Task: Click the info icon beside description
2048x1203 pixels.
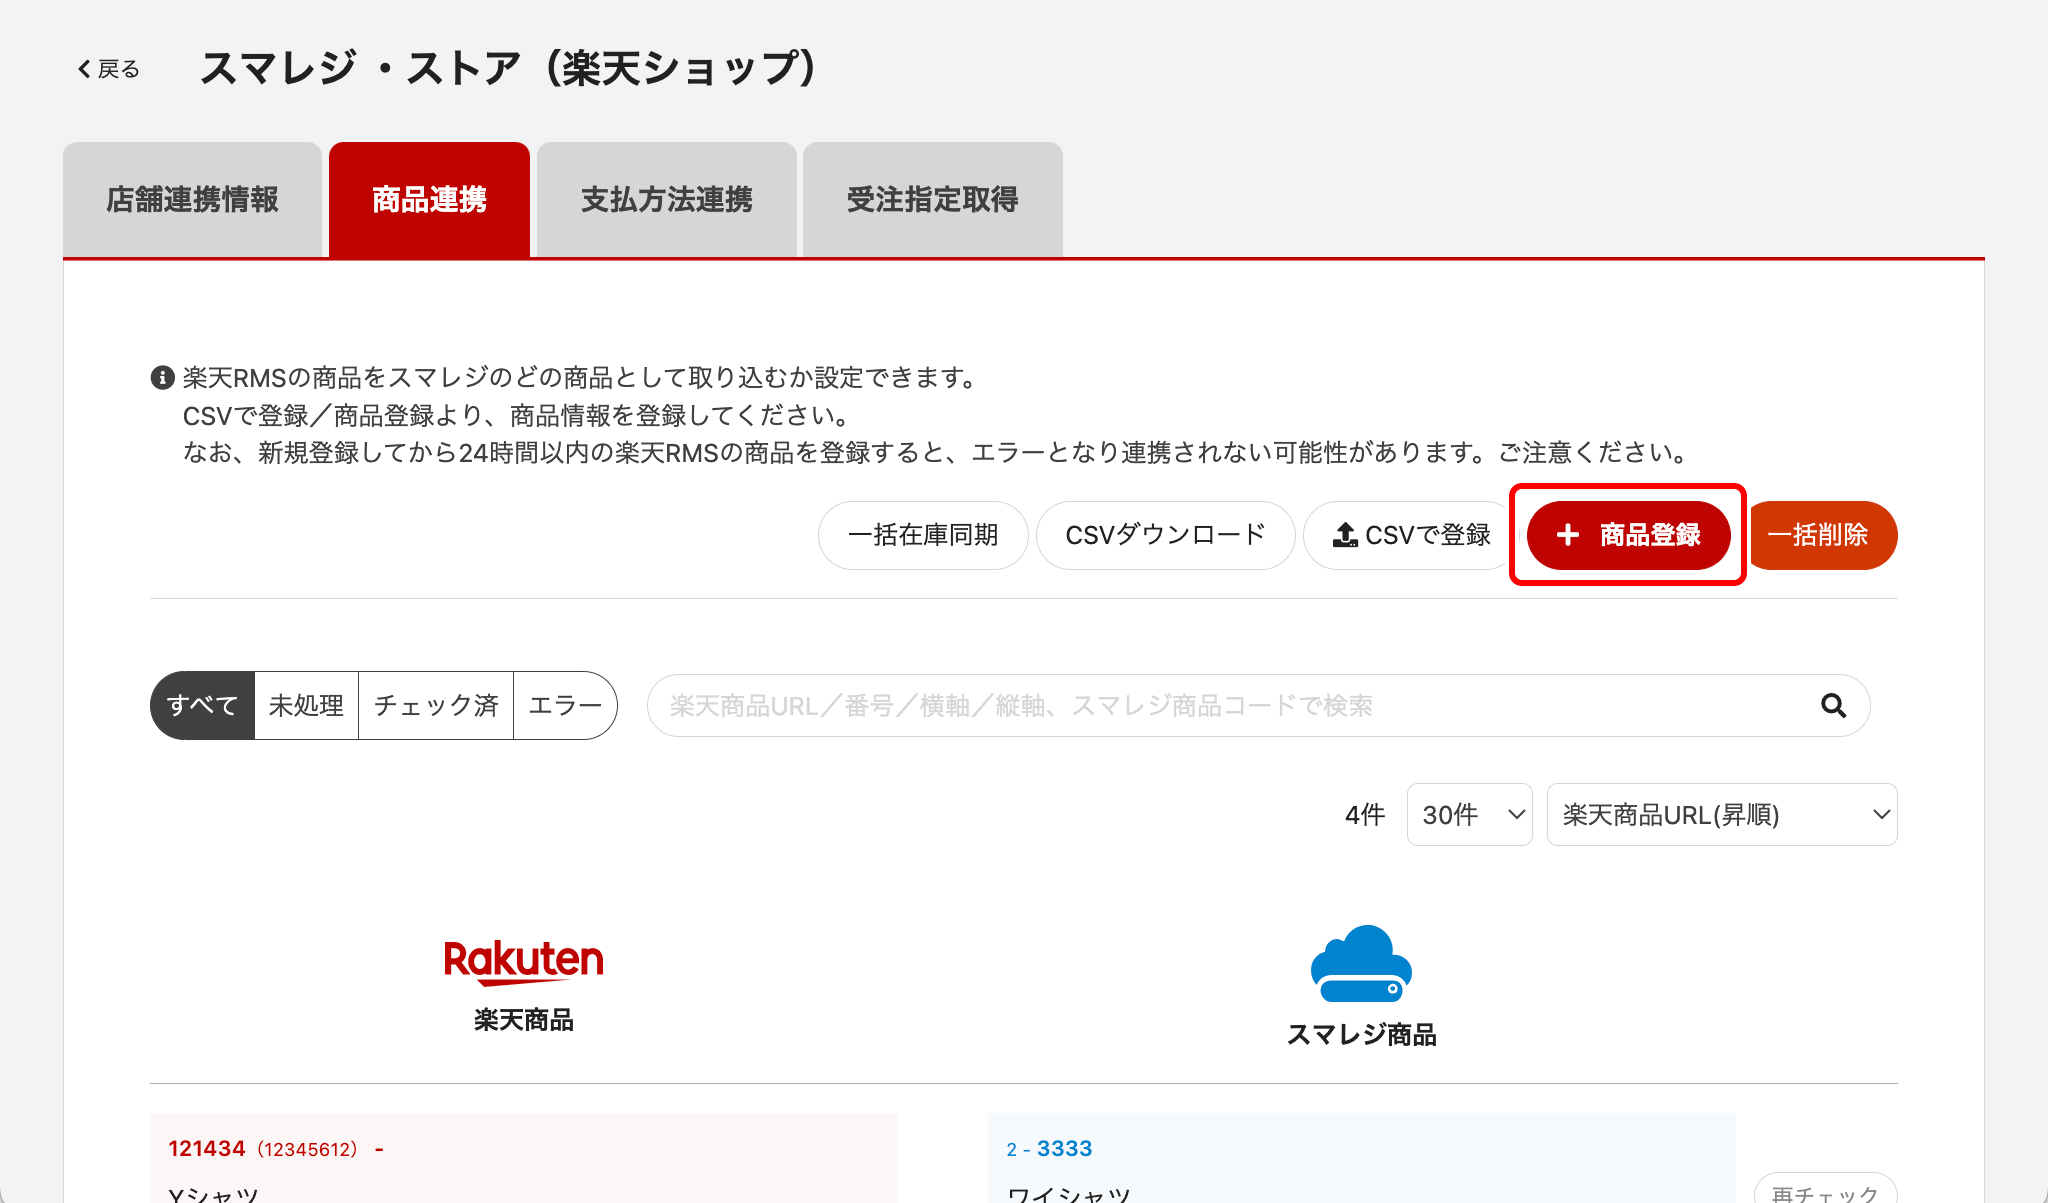Action: pyautogui.click(x=162, y=378)
